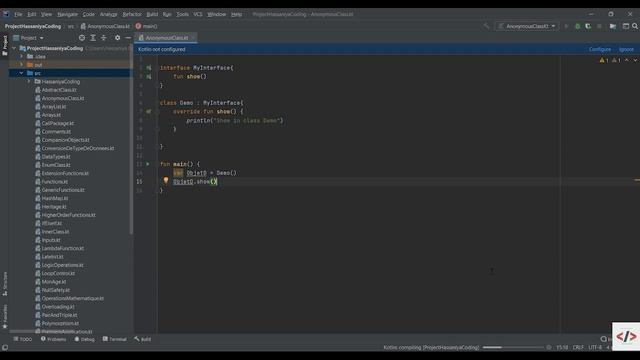640x360 pixels.
Task: Open the Build tool window
Action: click(x=142, y=339)
